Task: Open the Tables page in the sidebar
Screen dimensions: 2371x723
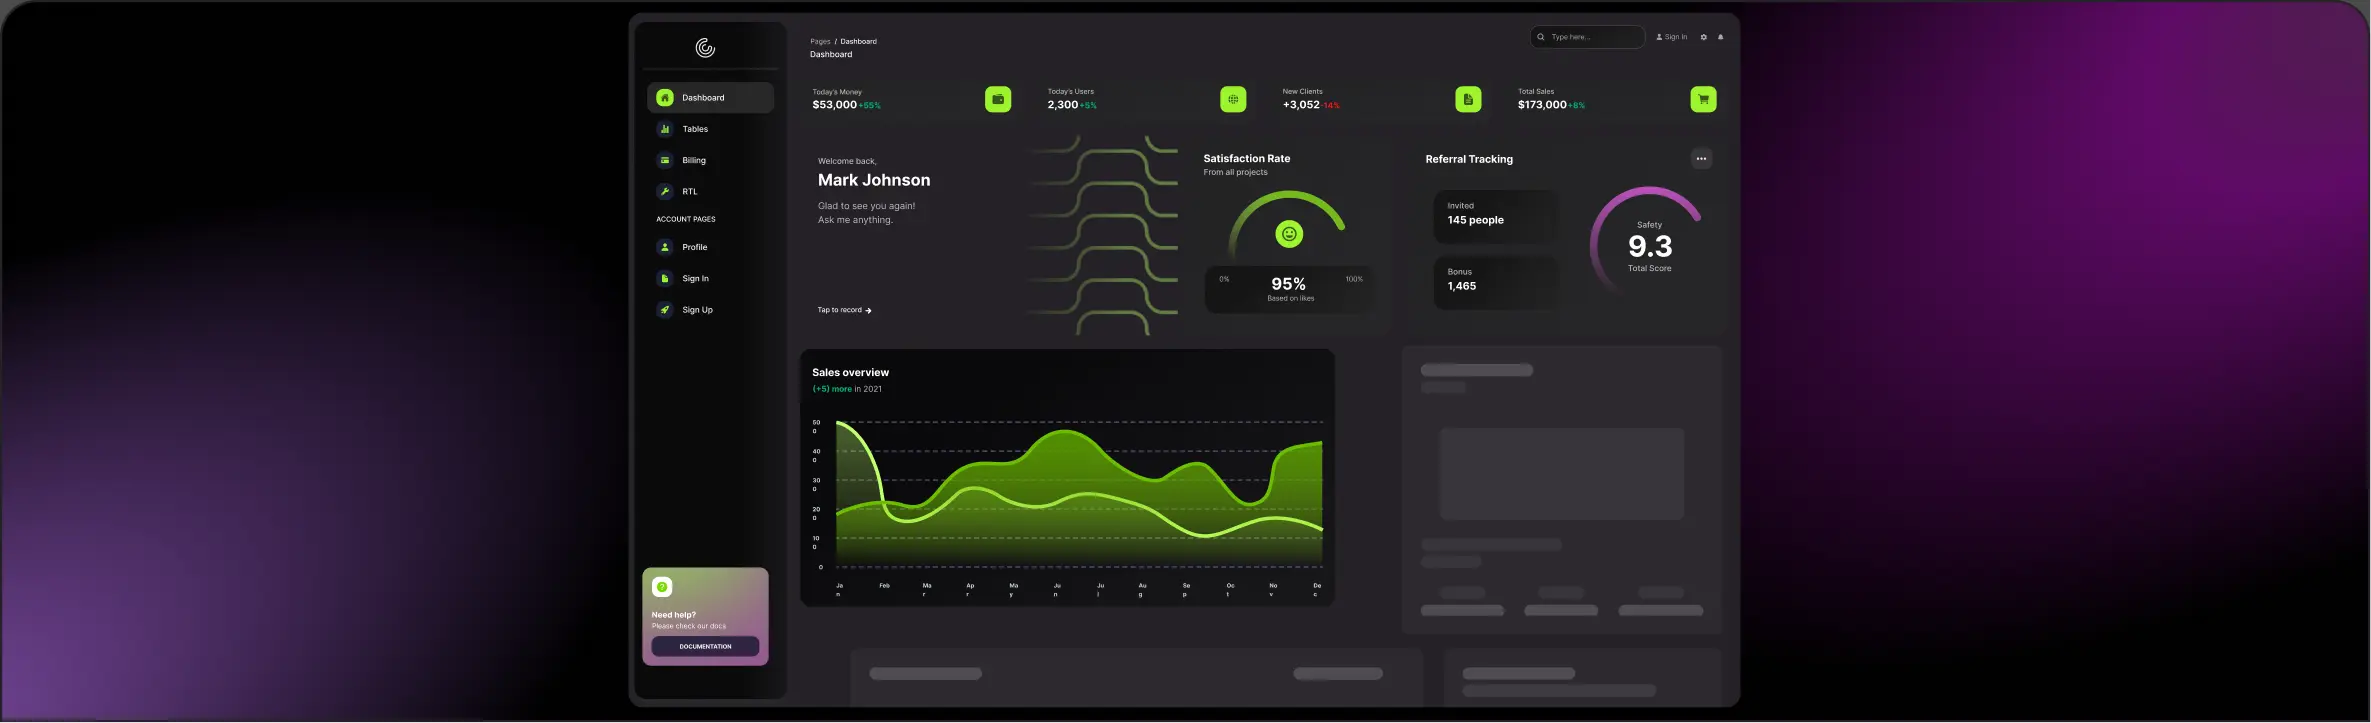Action: coord(694,129)
